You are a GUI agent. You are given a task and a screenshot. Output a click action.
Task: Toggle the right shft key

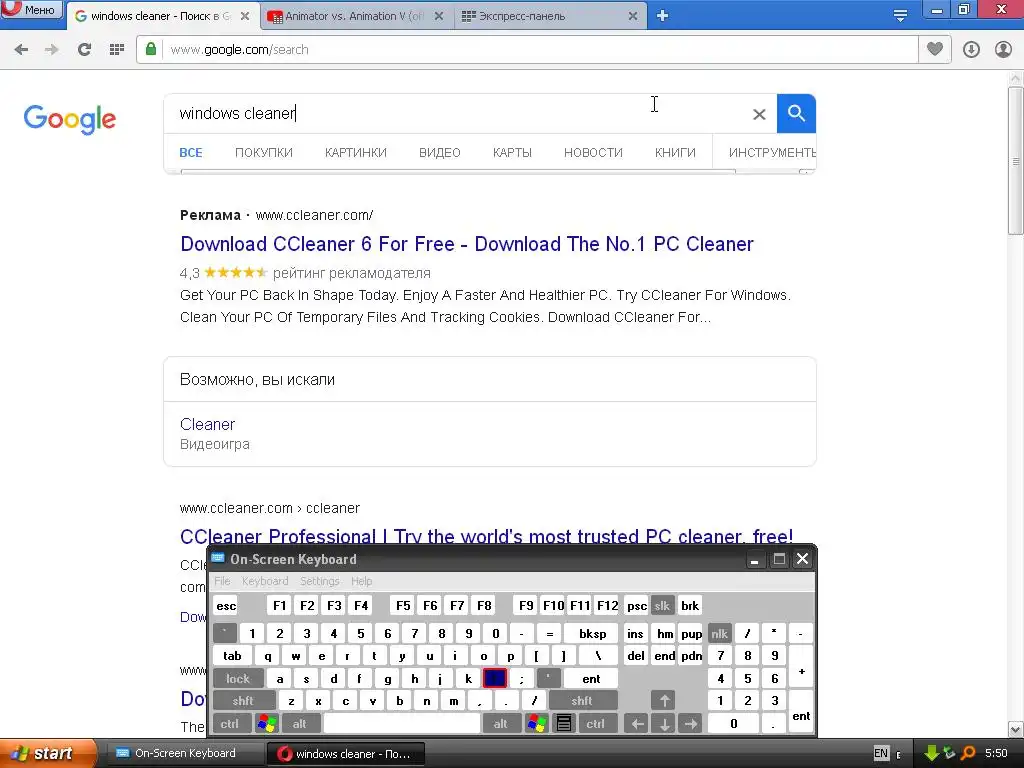click(582, 701)
